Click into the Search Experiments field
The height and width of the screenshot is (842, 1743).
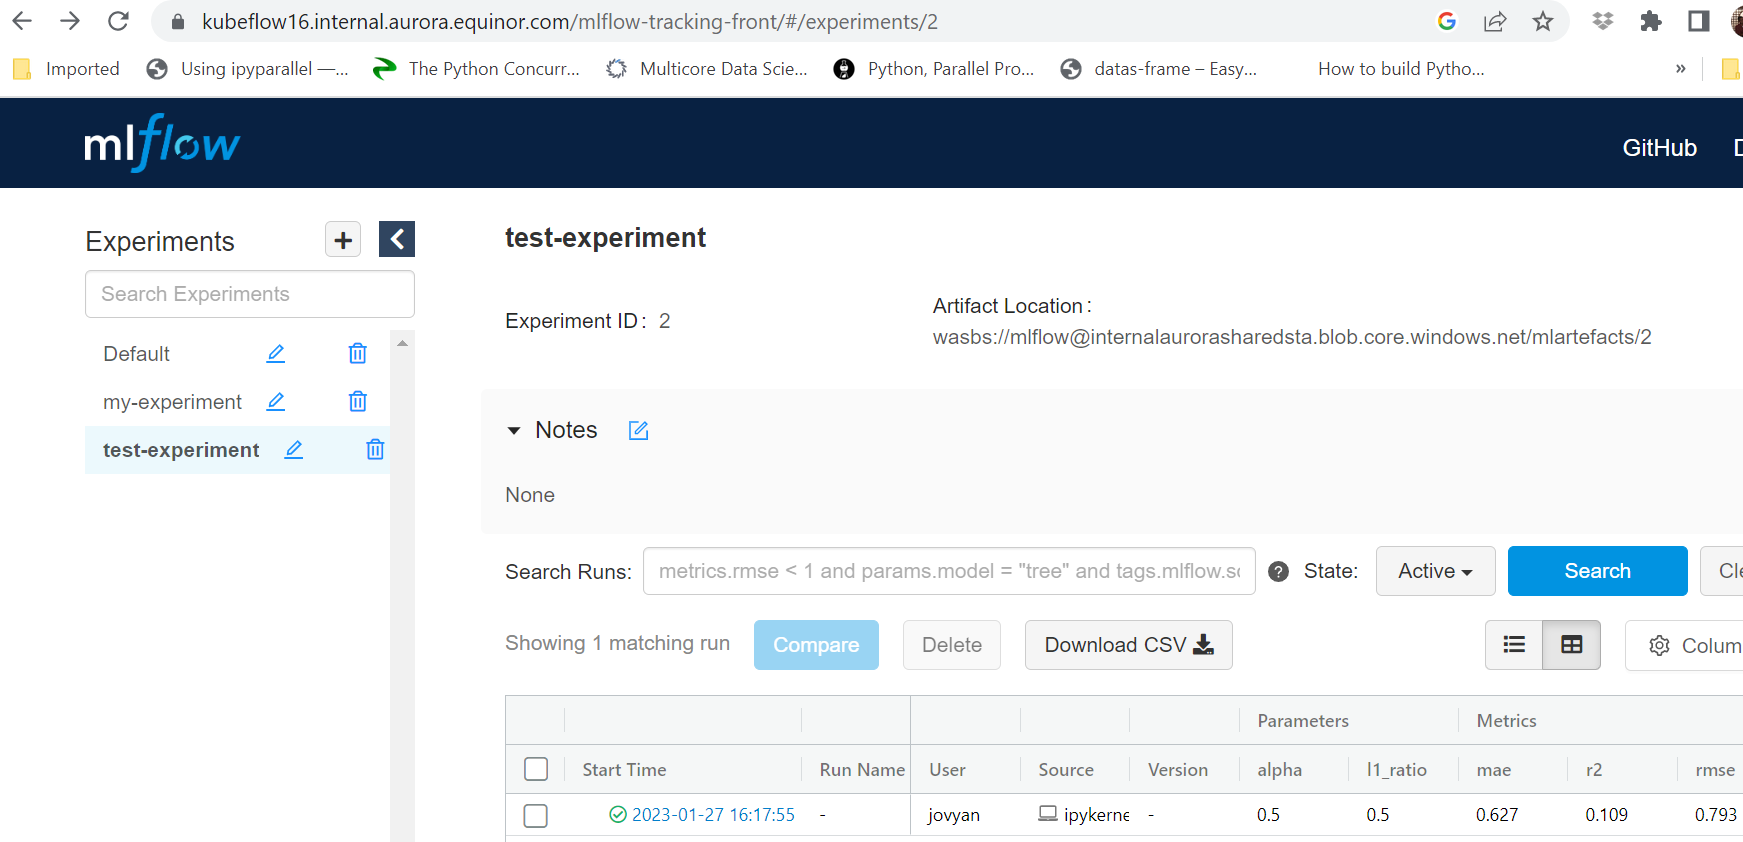point(250,294)
